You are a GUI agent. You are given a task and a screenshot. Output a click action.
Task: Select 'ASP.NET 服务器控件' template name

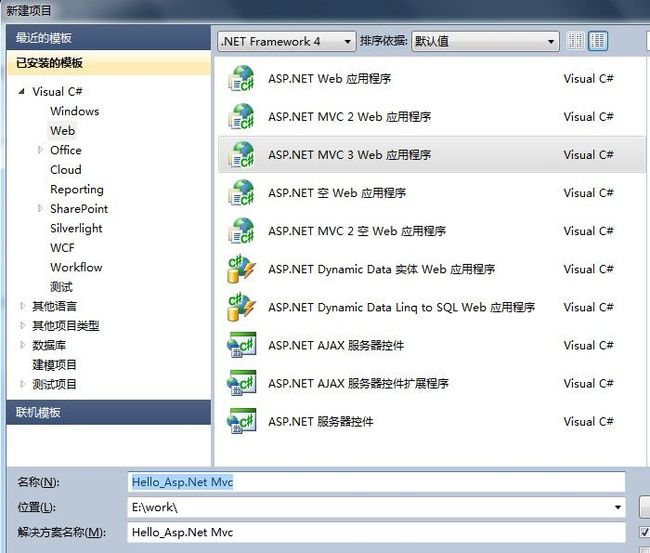coord(320,421)
